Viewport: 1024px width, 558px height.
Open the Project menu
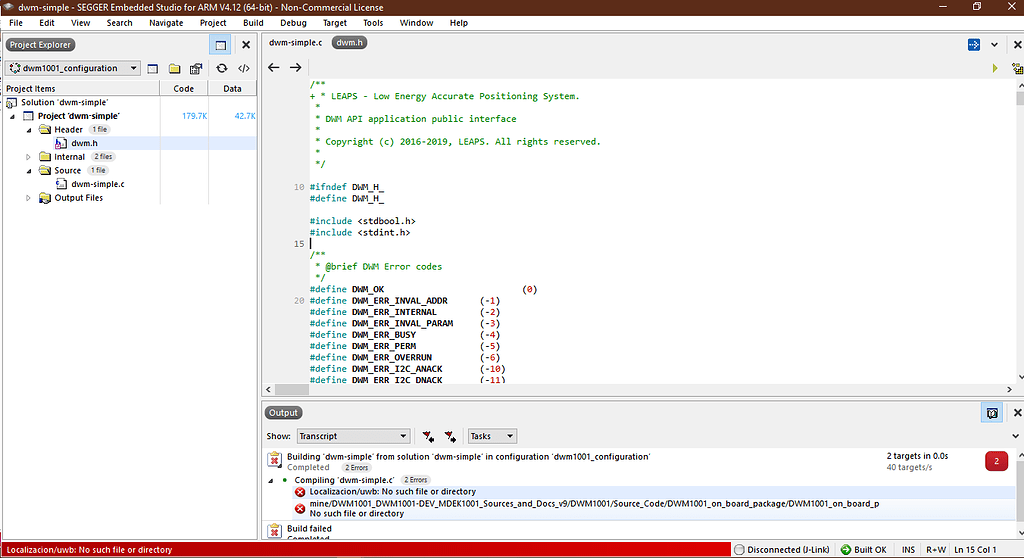213,23
